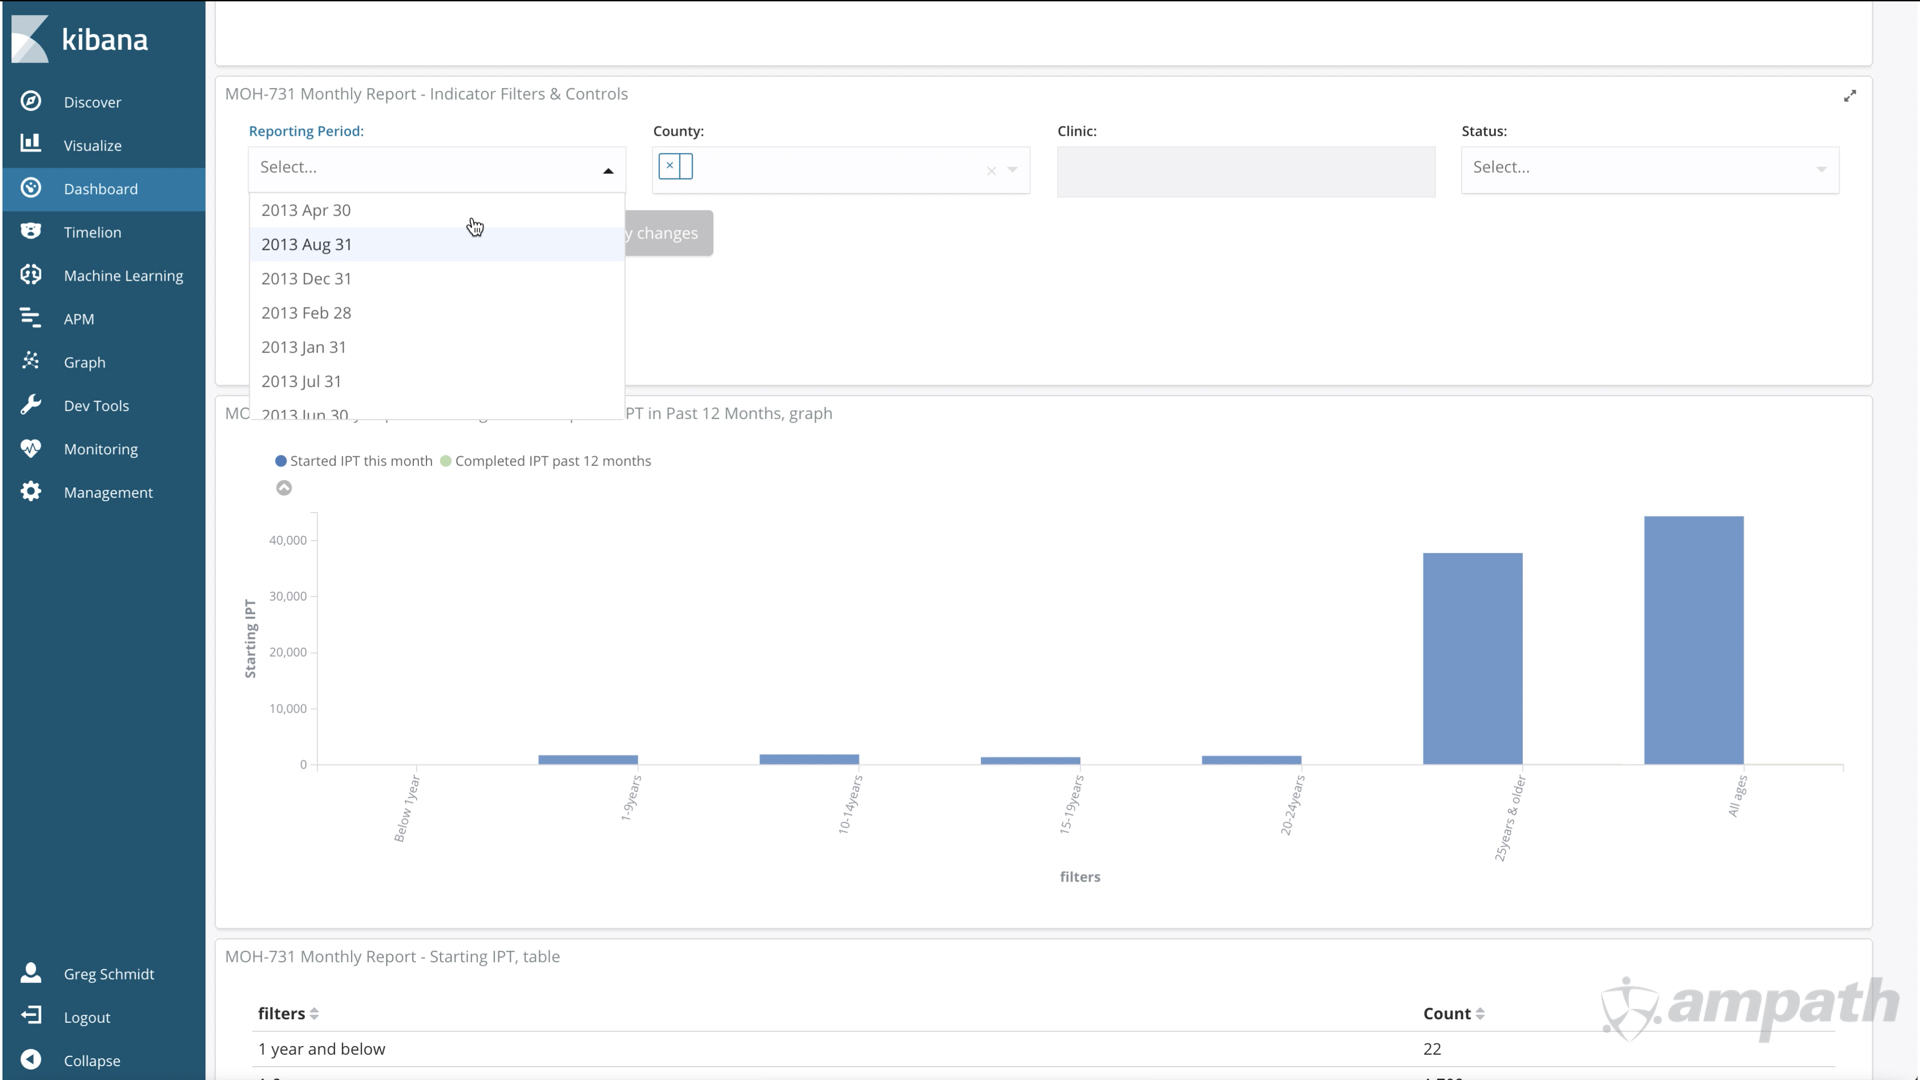Image resolution: width=1920 pixels, height=1080 pixels.
Task: Open the Monitoring heartbeat icon
Action: pos(31,448)
